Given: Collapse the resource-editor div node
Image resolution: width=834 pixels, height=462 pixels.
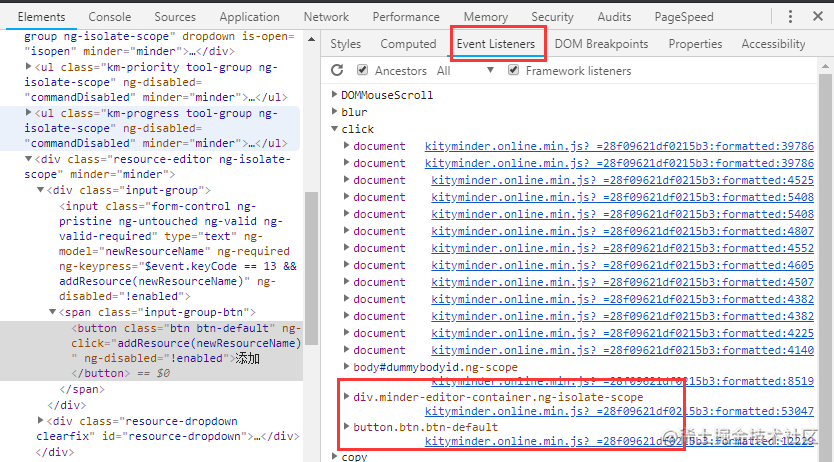Looking at the screenshot, I should click(29, 159).
